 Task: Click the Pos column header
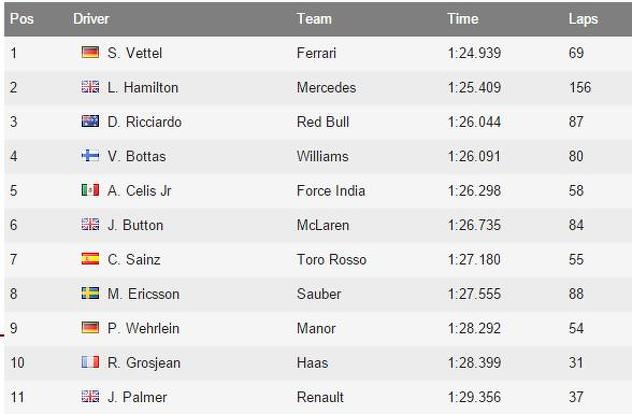click(22, 19)
